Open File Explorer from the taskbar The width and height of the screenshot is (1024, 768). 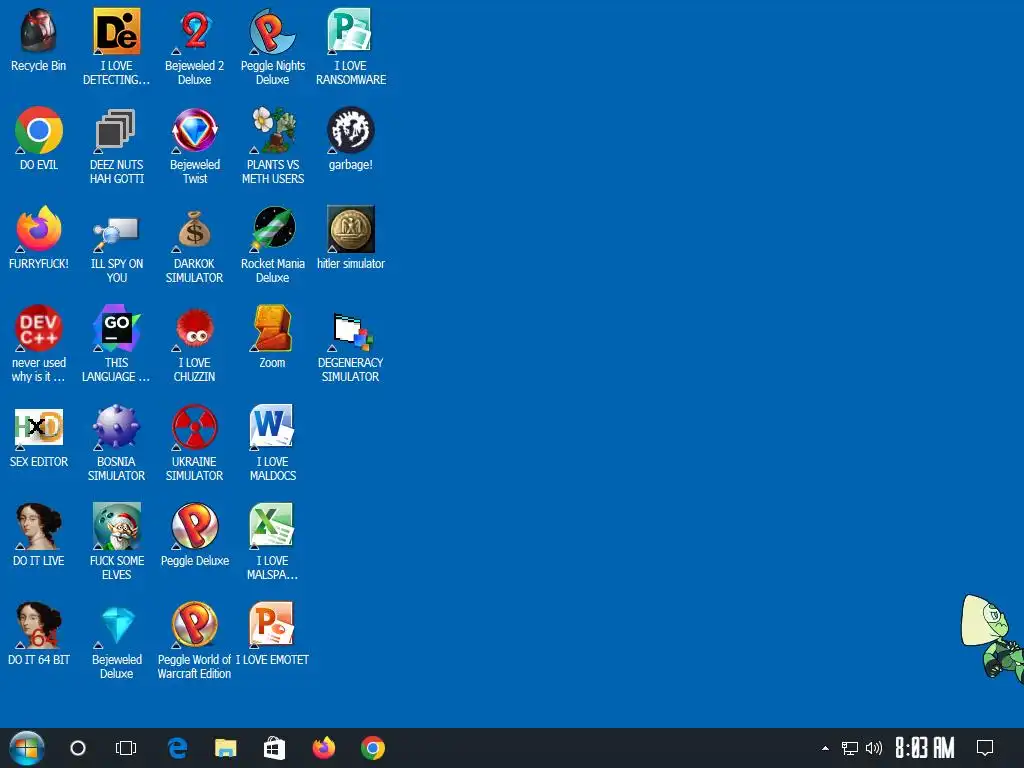pyautogui.click(x=225, y=748)
